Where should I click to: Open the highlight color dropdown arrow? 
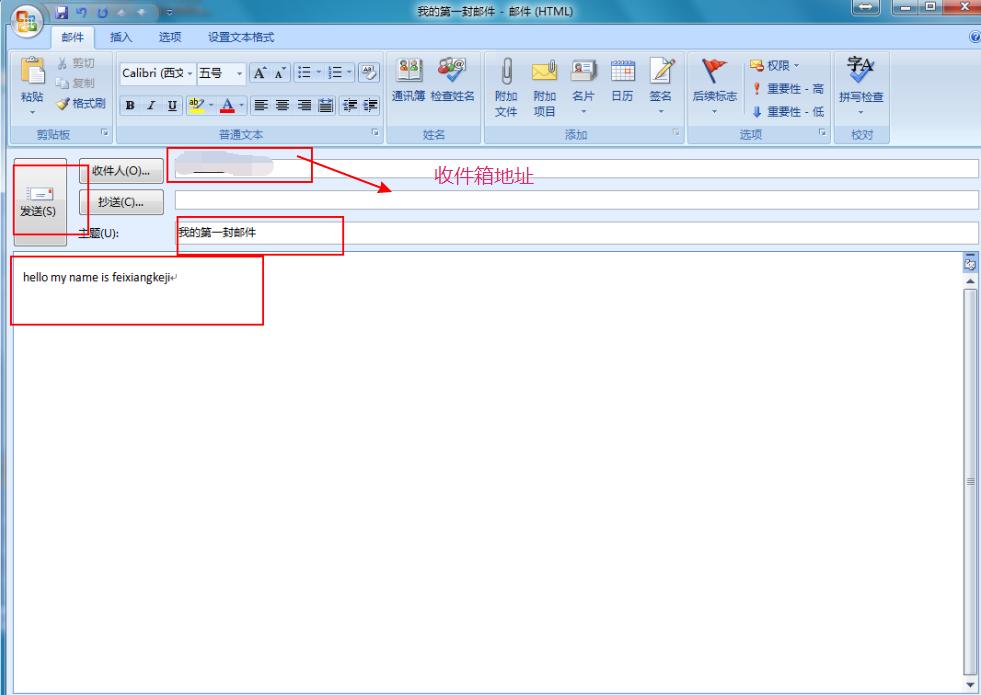pyautogui.click(x=211, y=105)
